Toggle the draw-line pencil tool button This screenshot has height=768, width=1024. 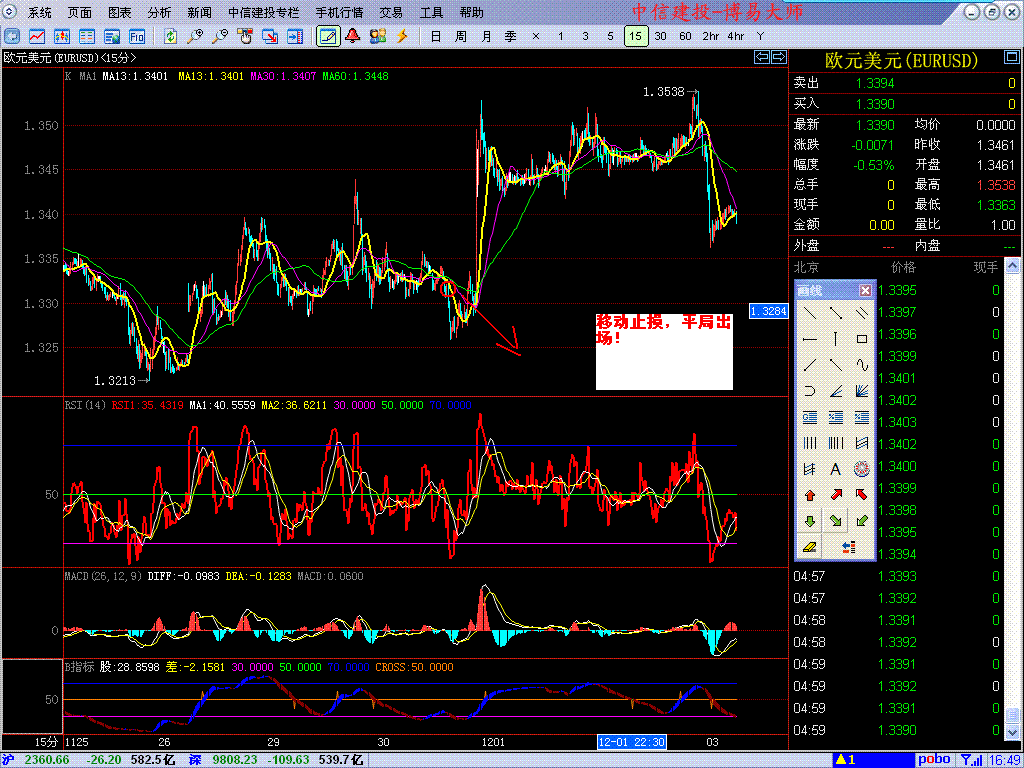328,36
